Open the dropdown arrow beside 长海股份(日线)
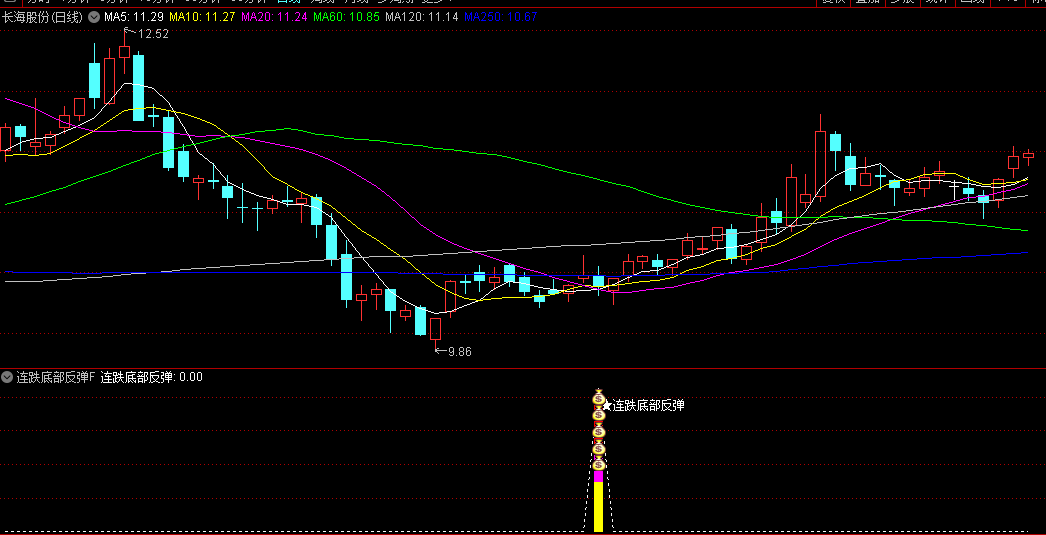Image resolution: width=1046 pixels, height=535 pixels. (x=94, y=17)
